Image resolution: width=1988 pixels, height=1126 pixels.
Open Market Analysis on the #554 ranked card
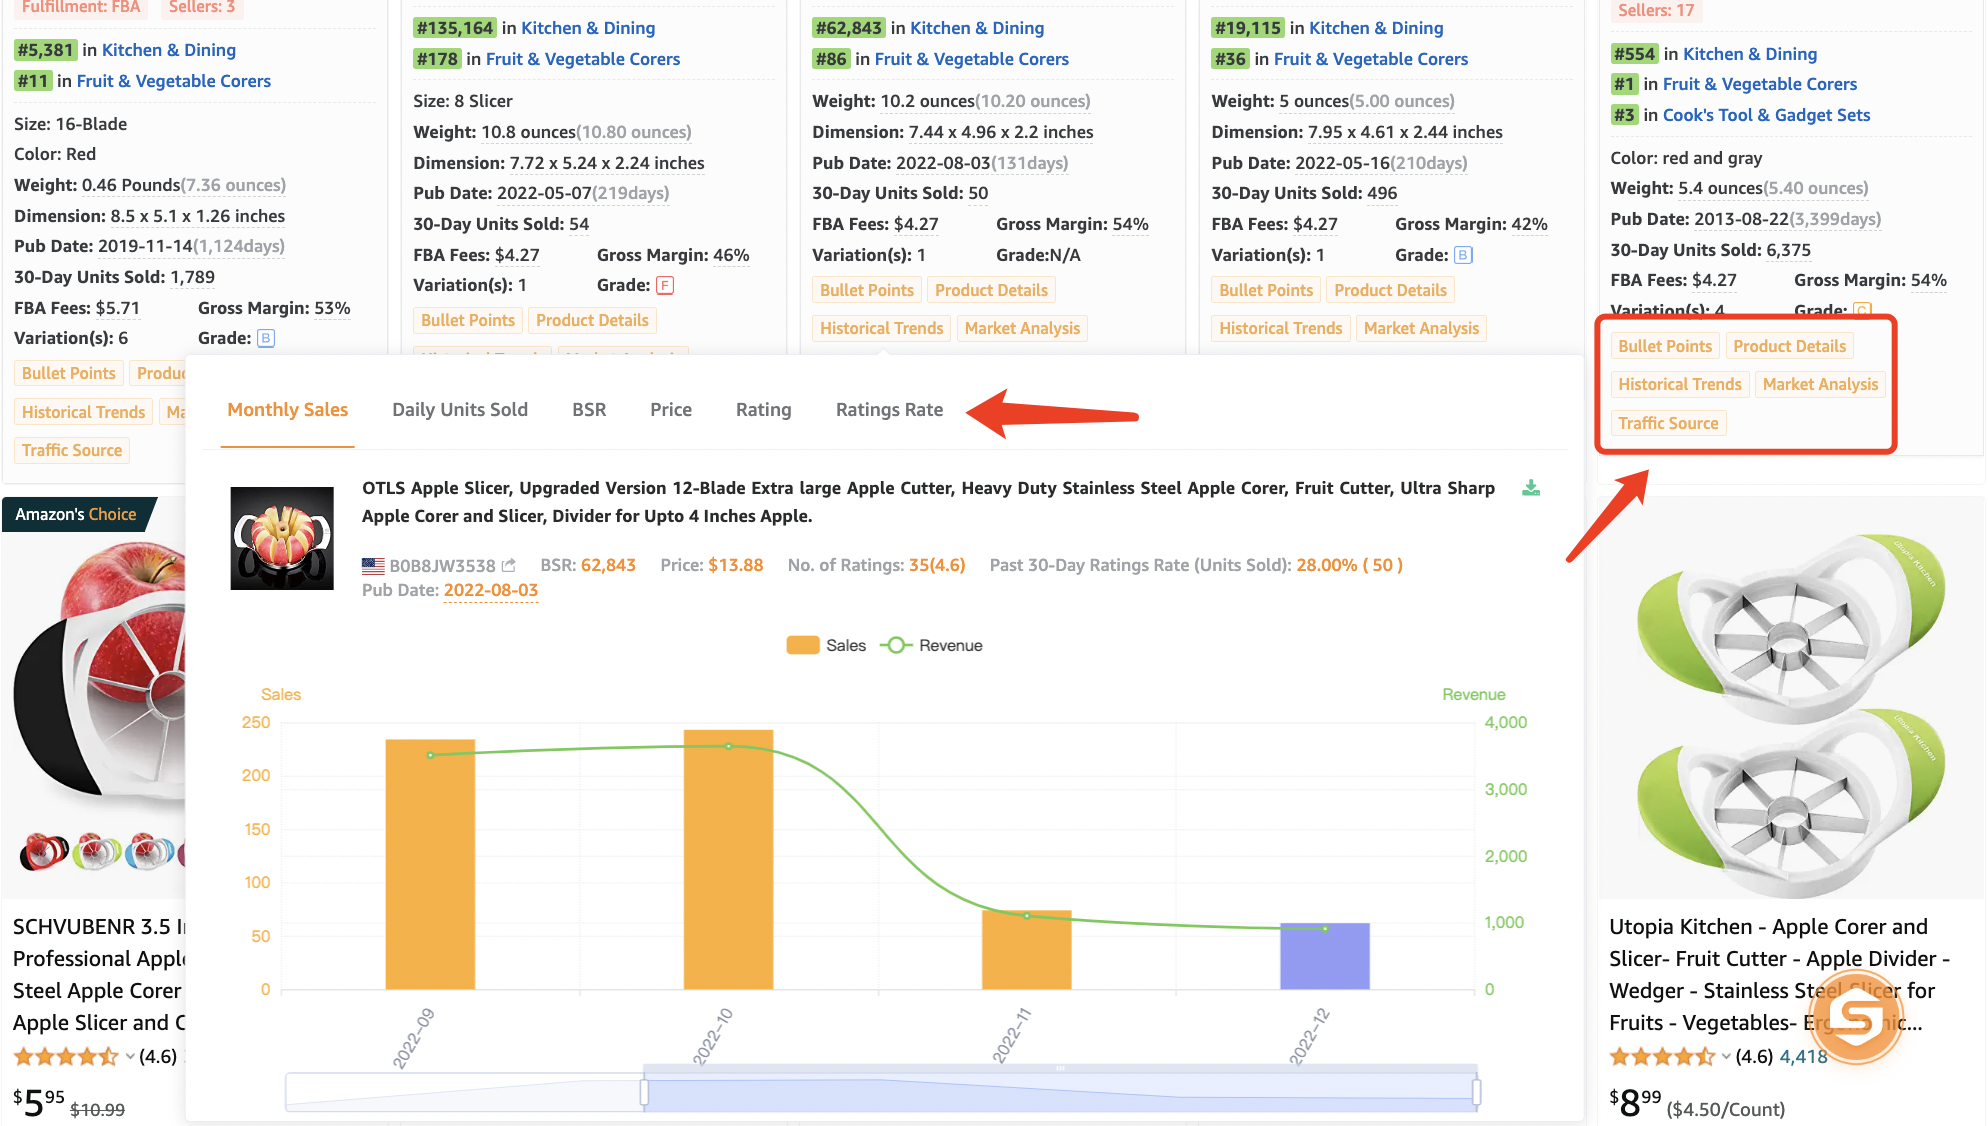tap(1820, 384)
